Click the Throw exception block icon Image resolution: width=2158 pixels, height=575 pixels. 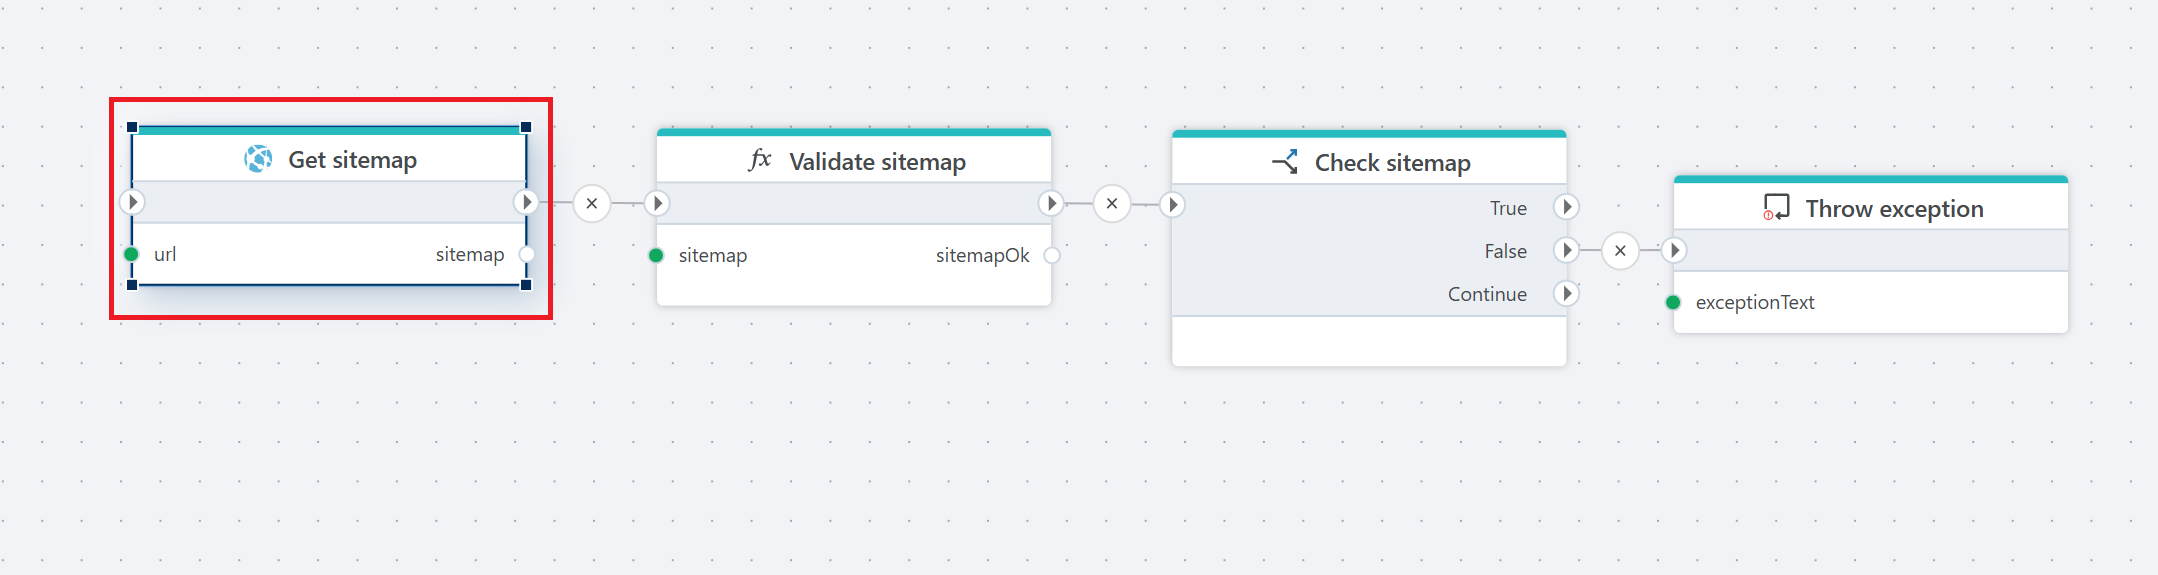point(1776,208)
